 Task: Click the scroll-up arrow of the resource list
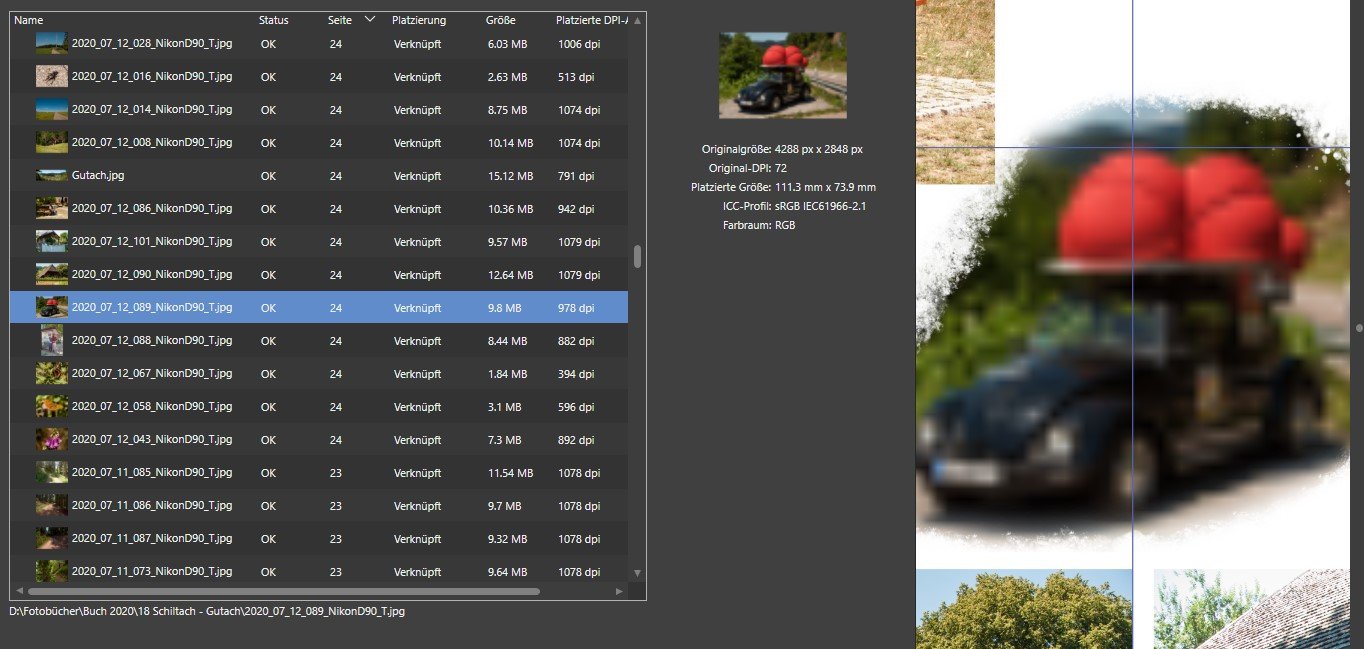click(x=638, y=20)
